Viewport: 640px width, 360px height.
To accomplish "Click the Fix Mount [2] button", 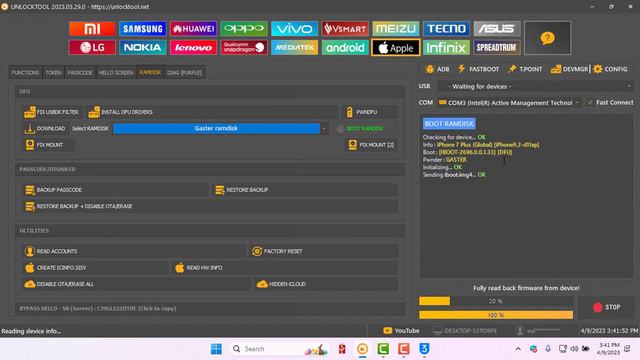I will pos(371,145).
